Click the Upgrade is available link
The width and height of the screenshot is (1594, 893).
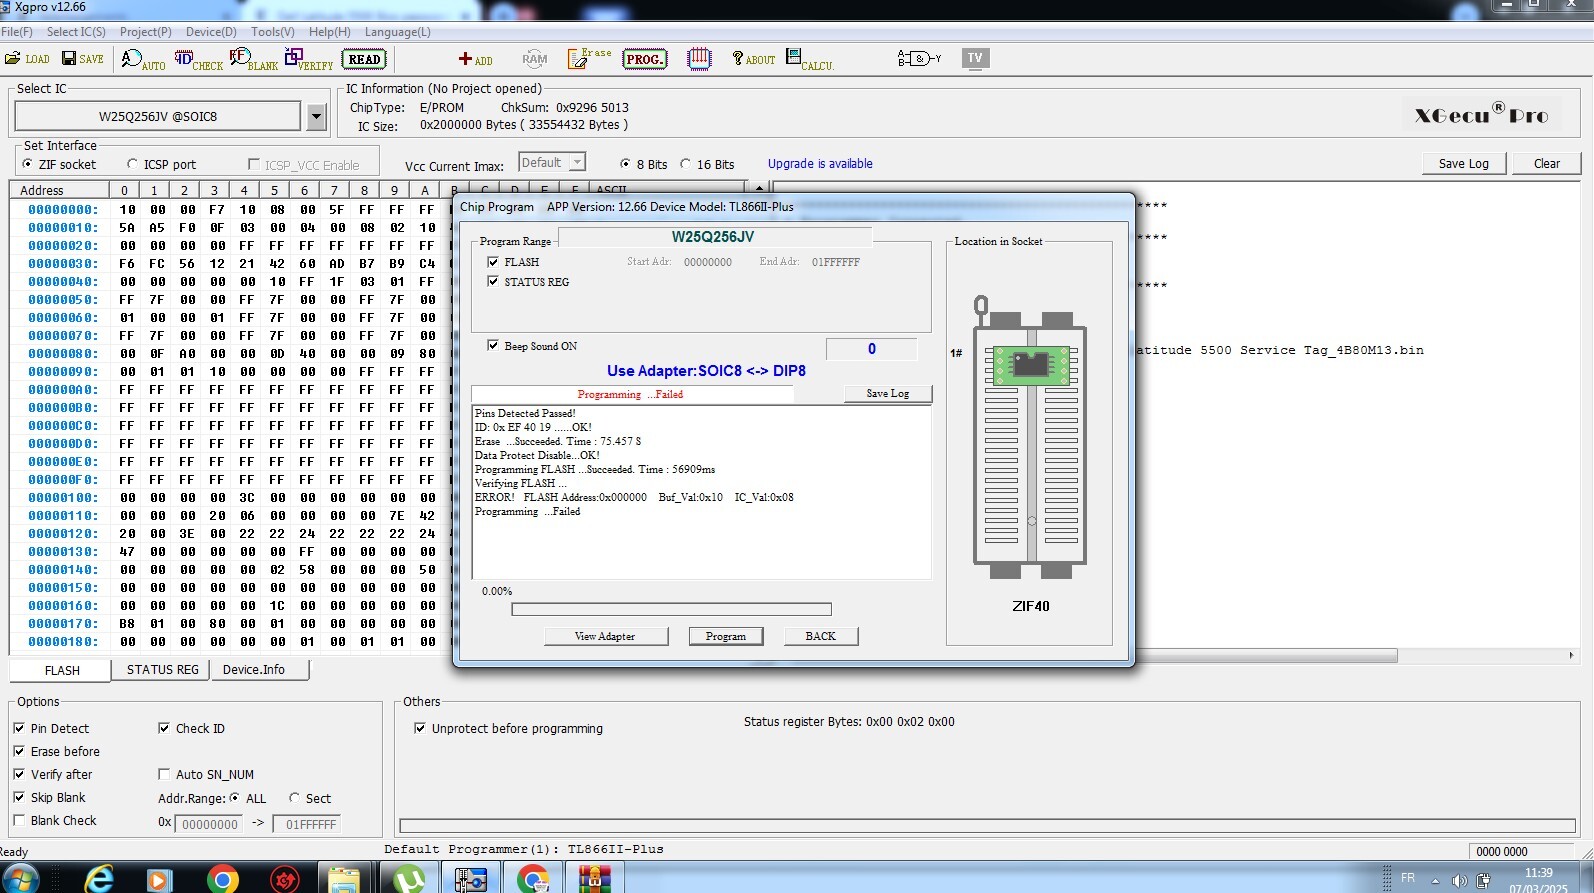click(x=820, y=164)
